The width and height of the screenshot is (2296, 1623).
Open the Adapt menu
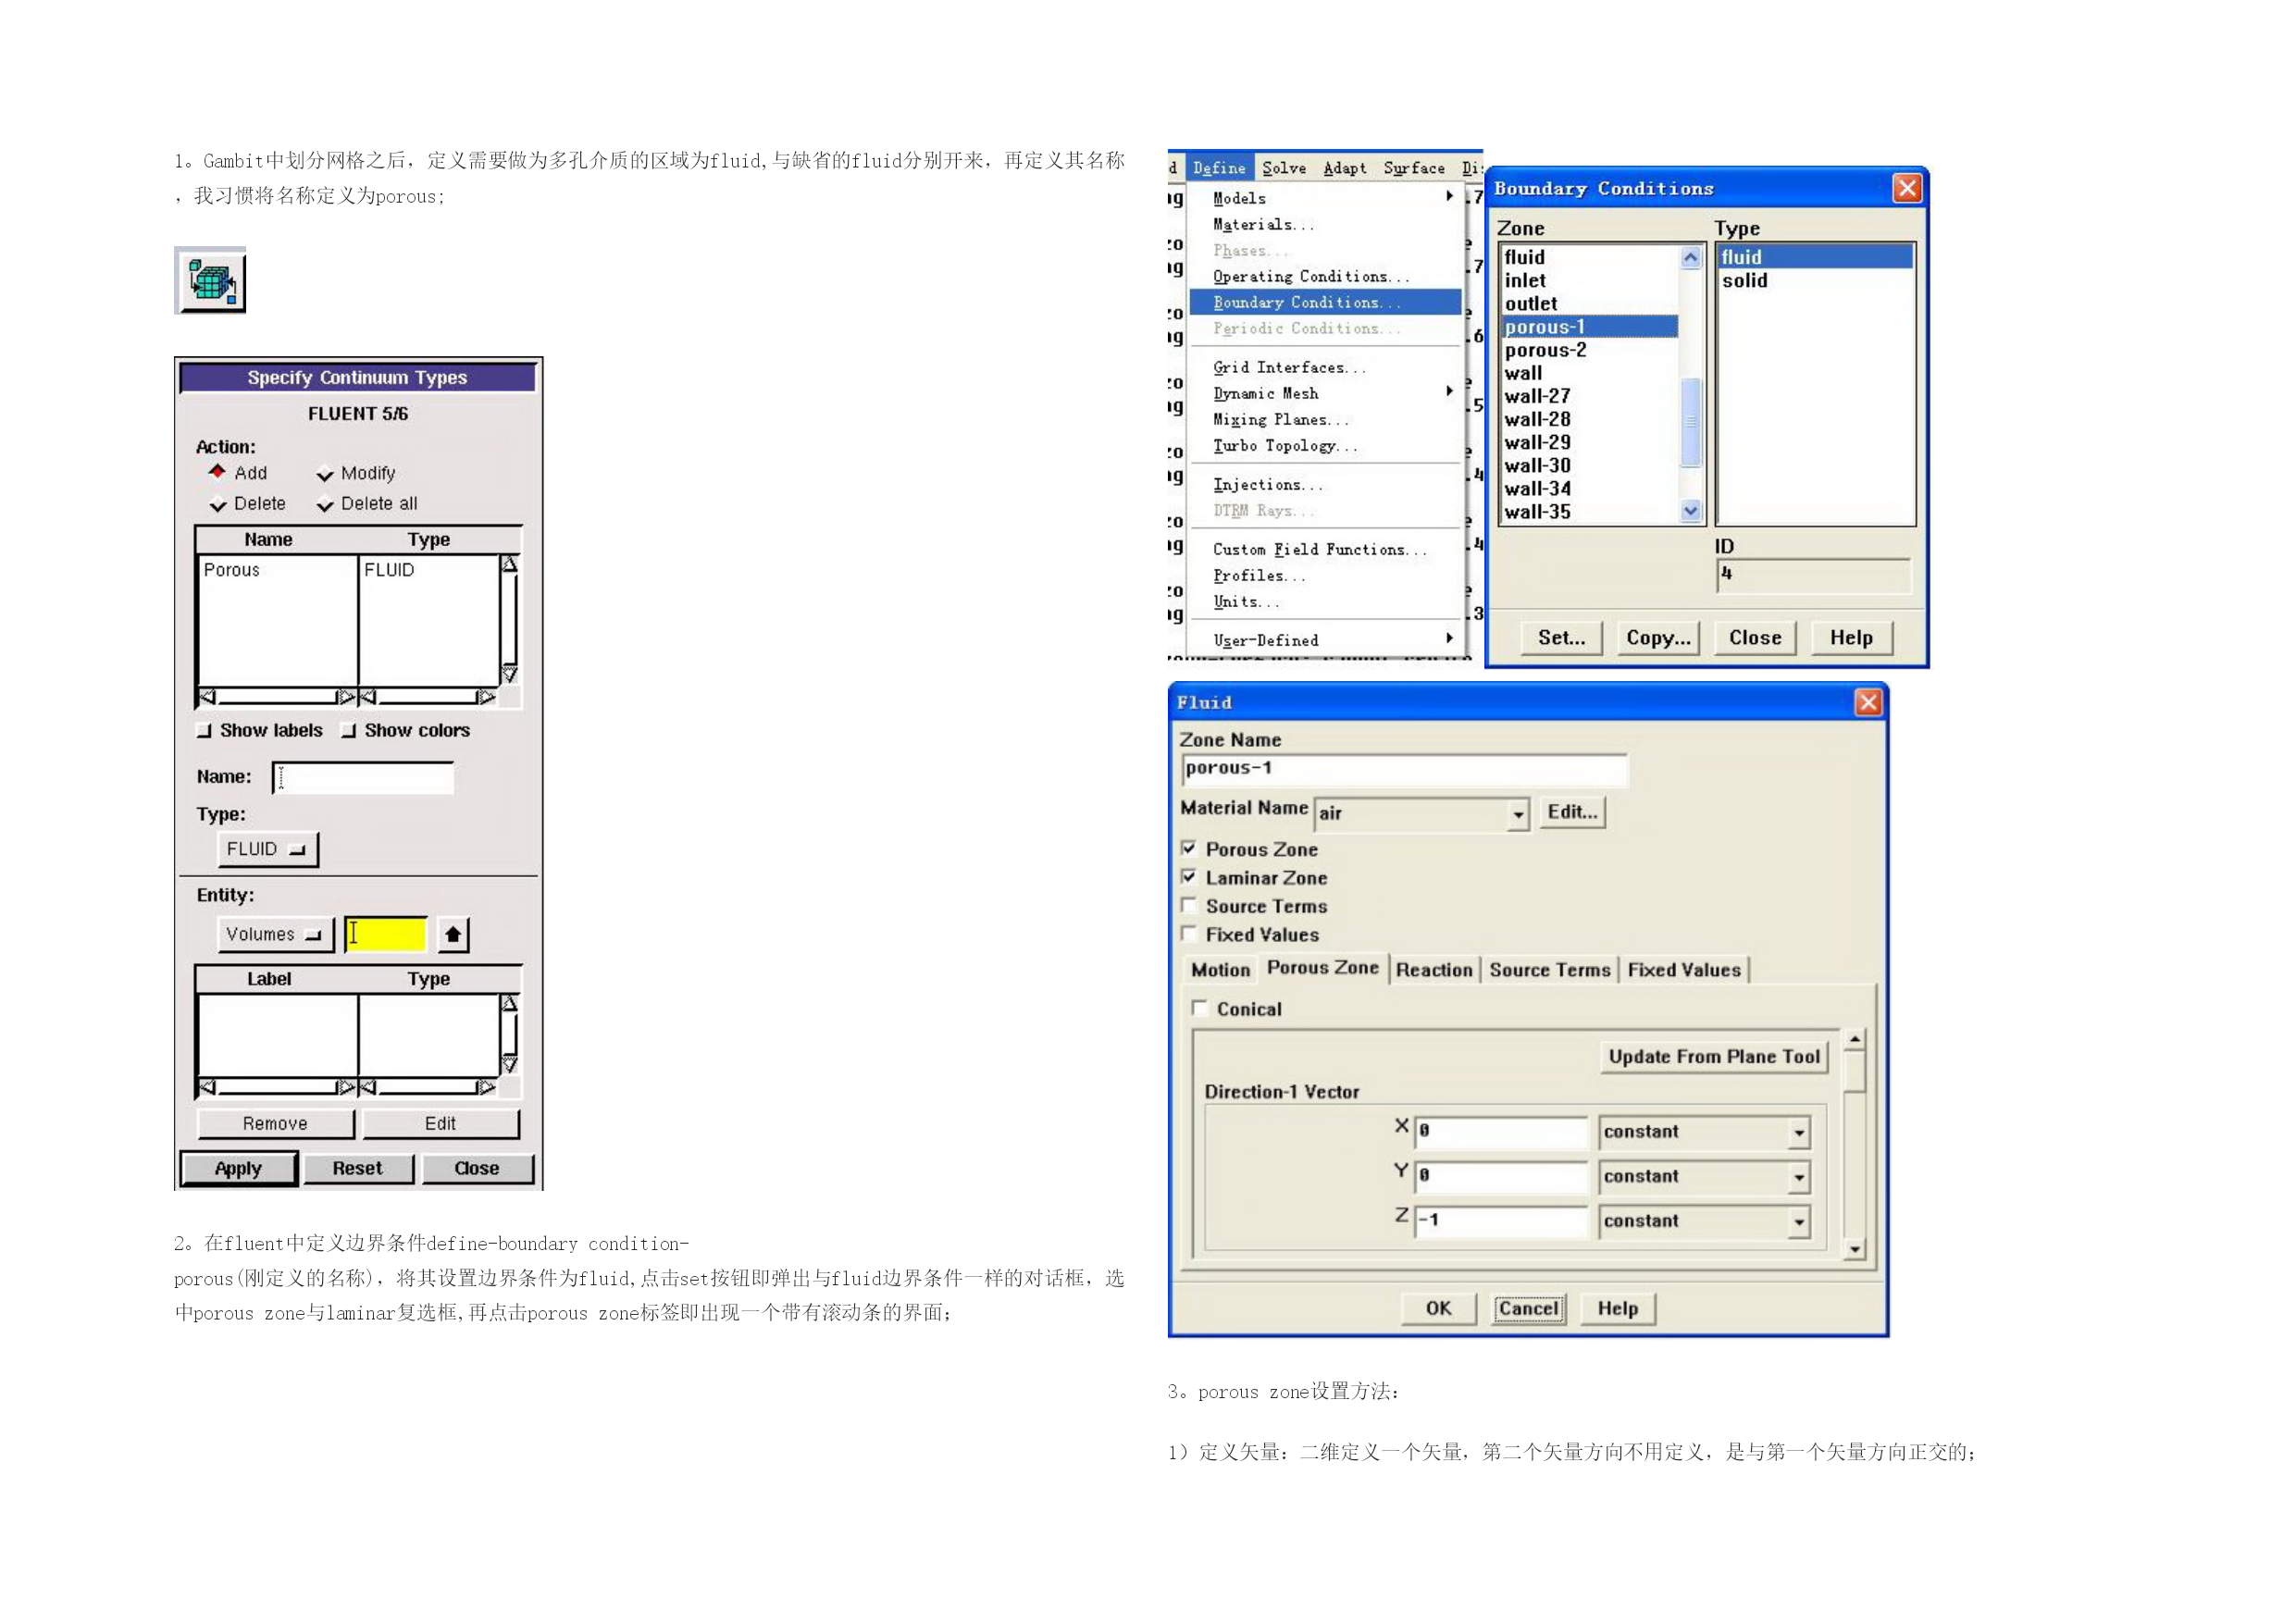(x=1345, y=168)
